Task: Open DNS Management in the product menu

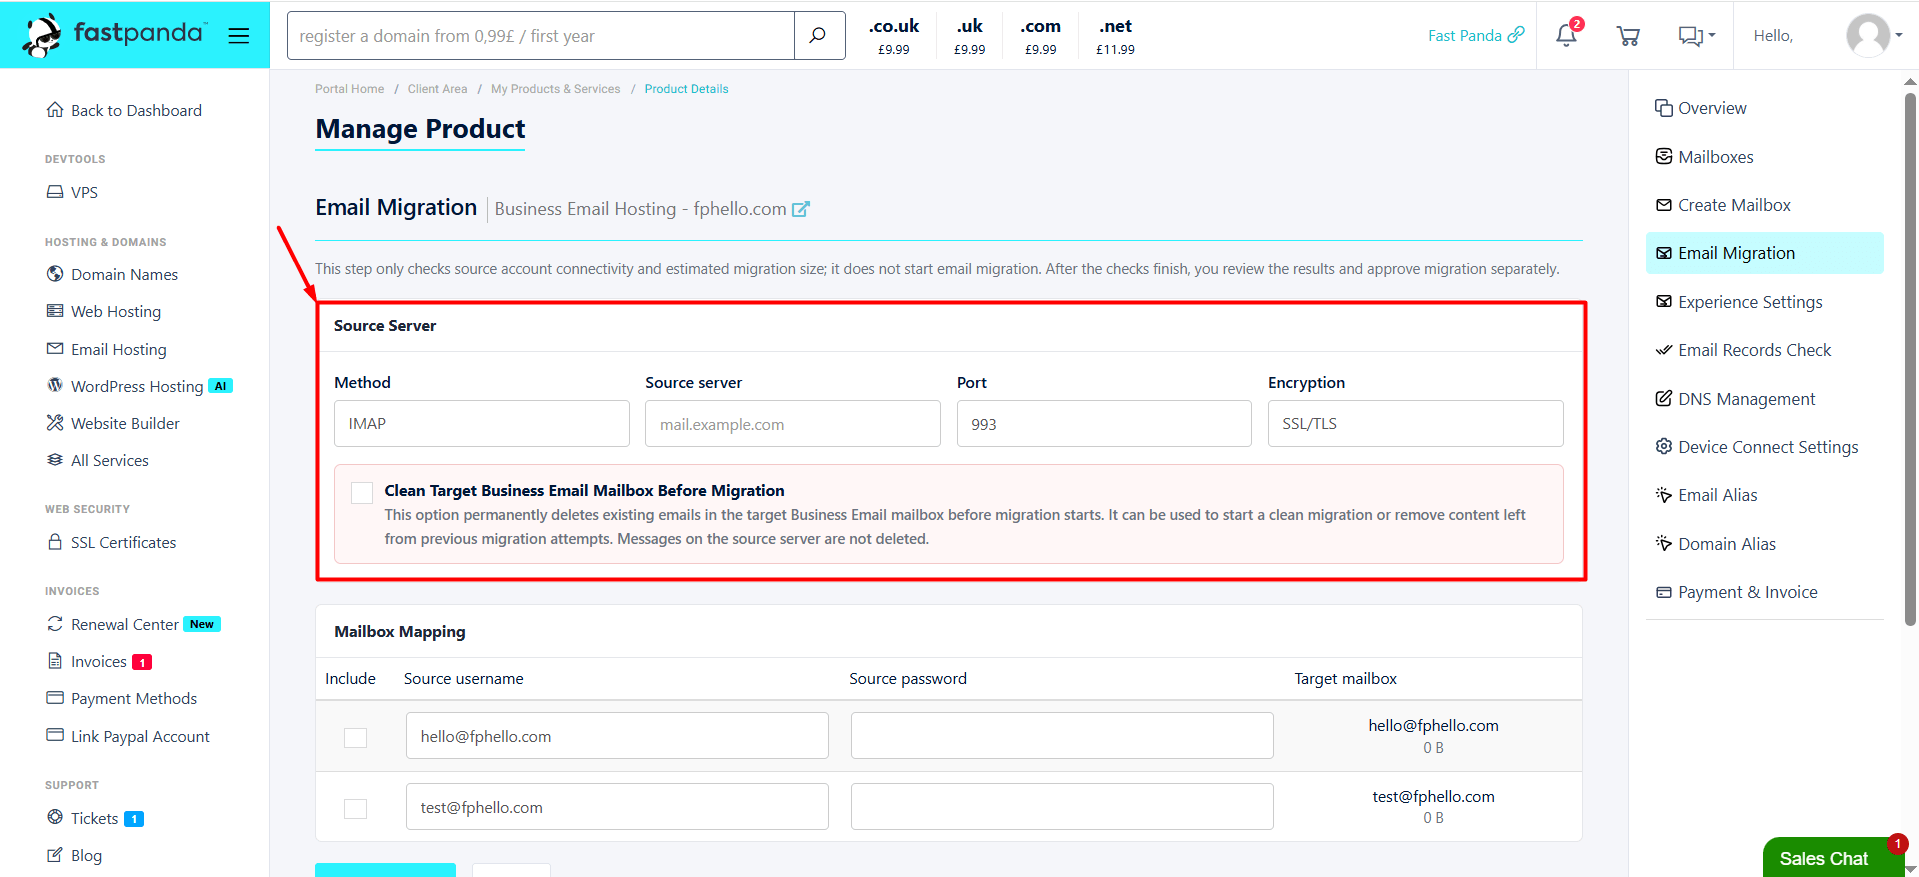Action: pyautogui.click(x=1735, y=399)
